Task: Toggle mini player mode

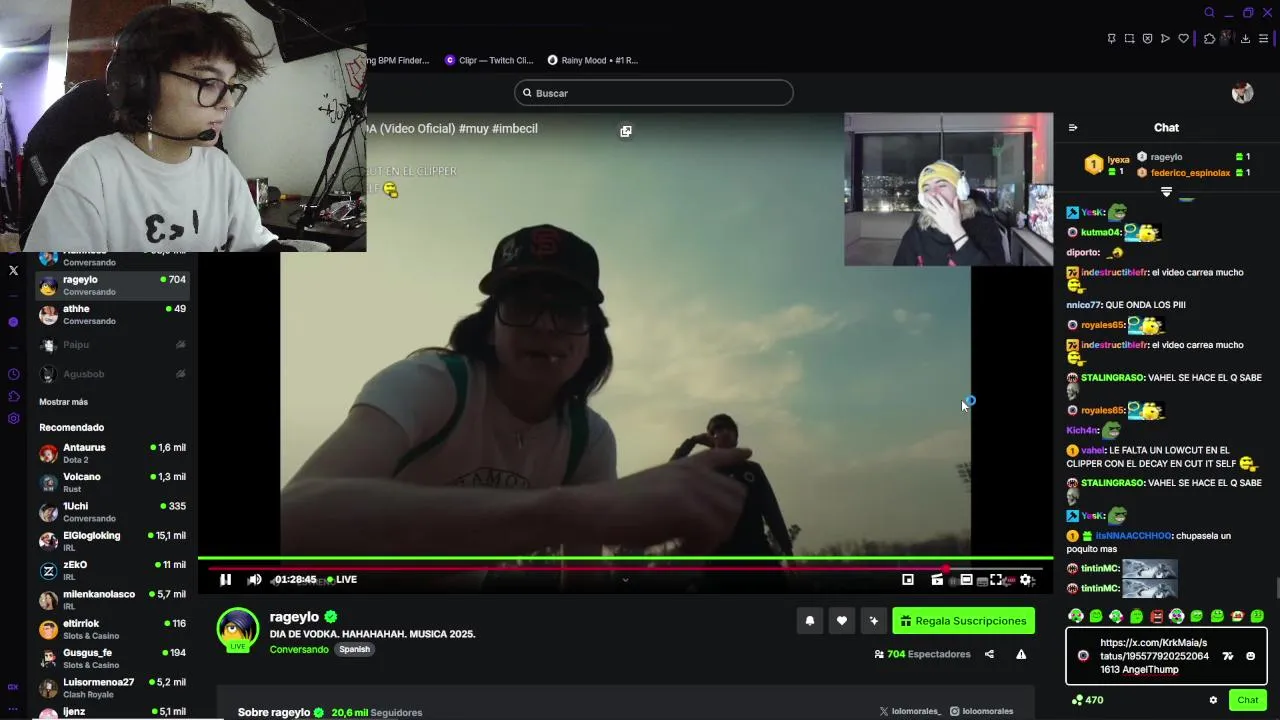Action: (908, 580)
